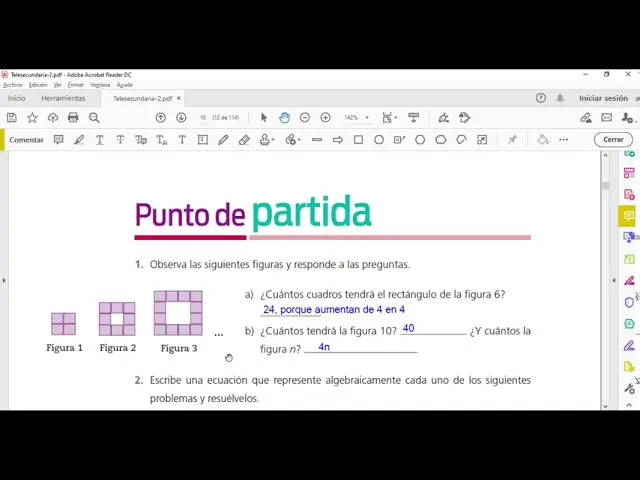Click the Save file icon

pyautogui.click(x=11, y=118)
